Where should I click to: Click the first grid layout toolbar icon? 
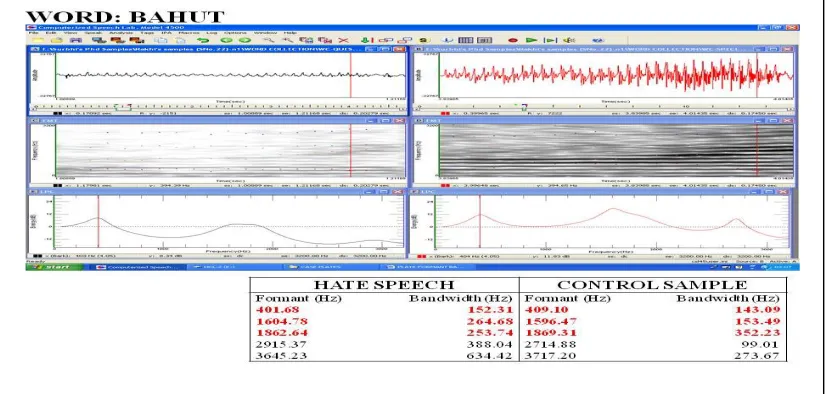(465, 40)
